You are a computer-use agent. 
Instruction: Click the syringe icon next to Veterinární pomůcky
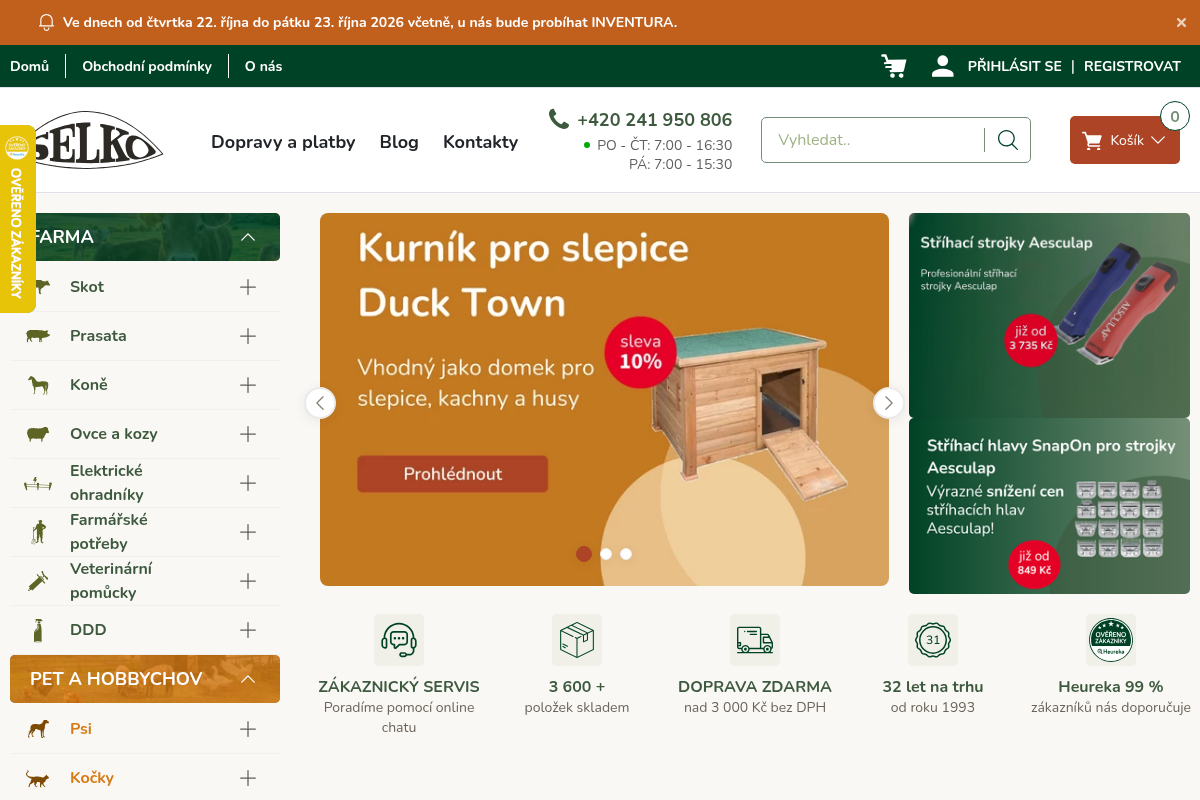click(x=38, y=581)
